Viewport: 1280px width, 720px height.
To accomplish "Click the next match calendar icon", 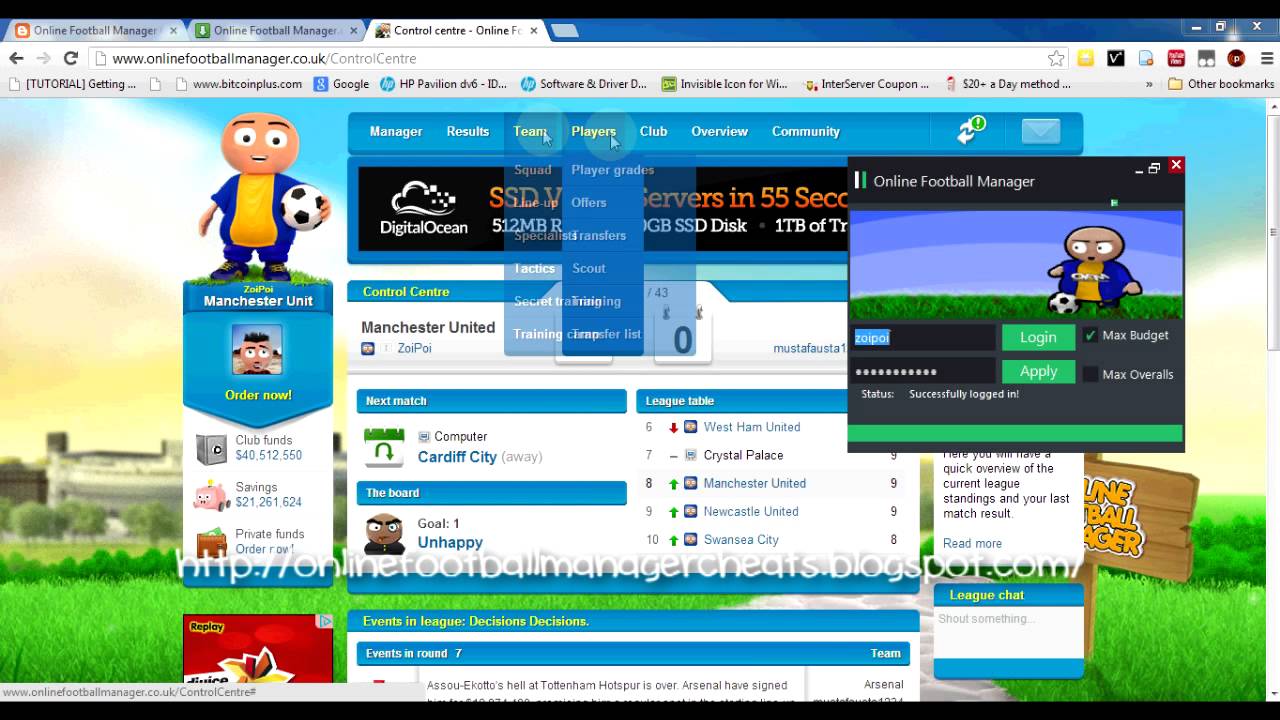I will point(384,447).
